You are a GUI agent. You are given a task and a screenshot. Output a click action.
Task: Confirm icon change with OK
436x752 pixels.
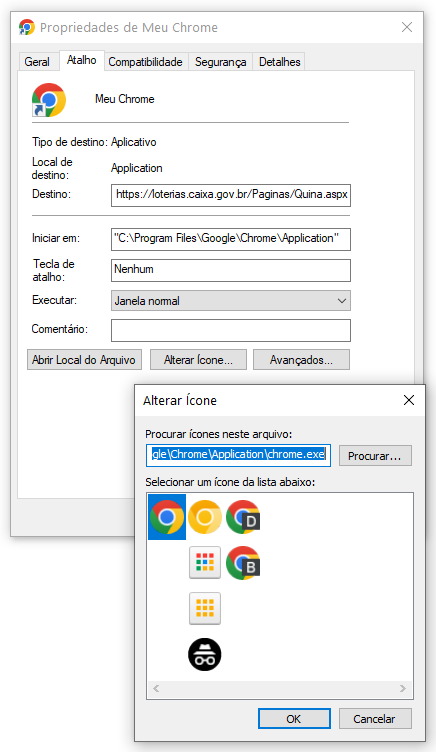tap(294, 718)
